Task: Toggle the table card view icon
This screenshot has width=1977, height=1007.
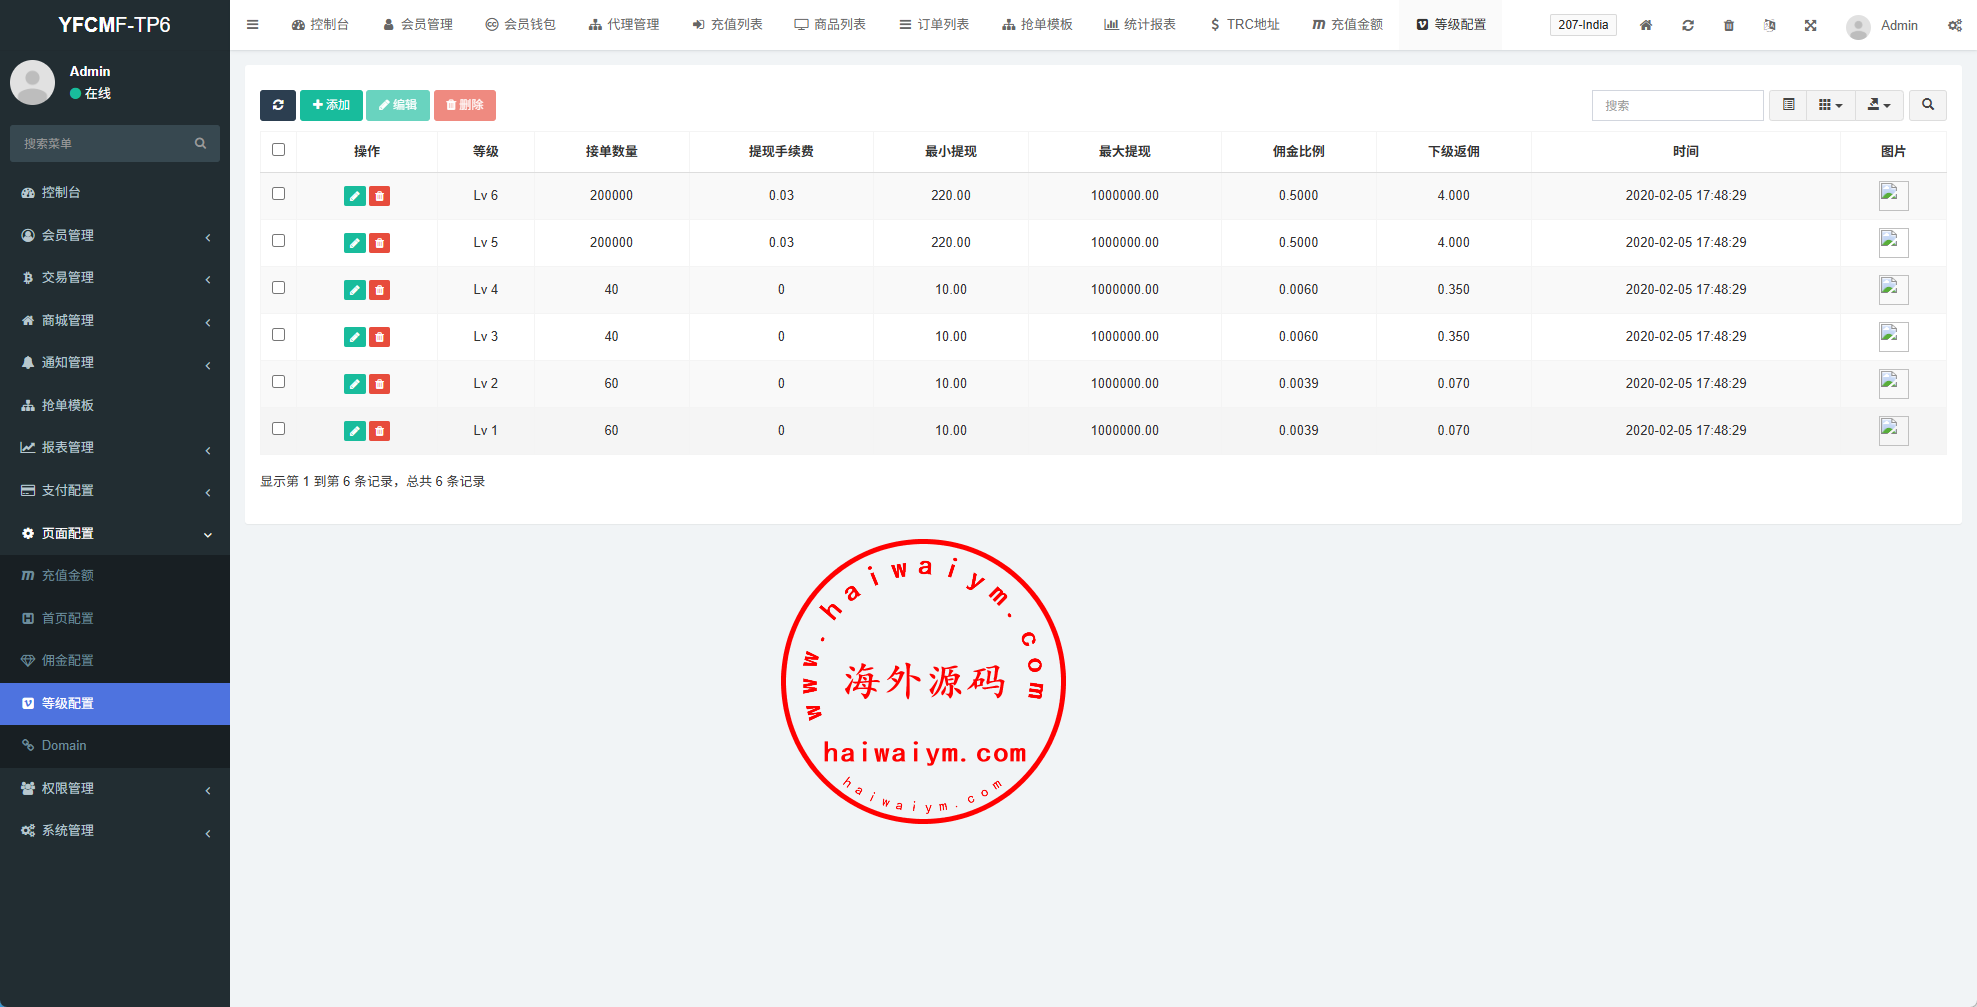Action: [x=1788, y=105]
